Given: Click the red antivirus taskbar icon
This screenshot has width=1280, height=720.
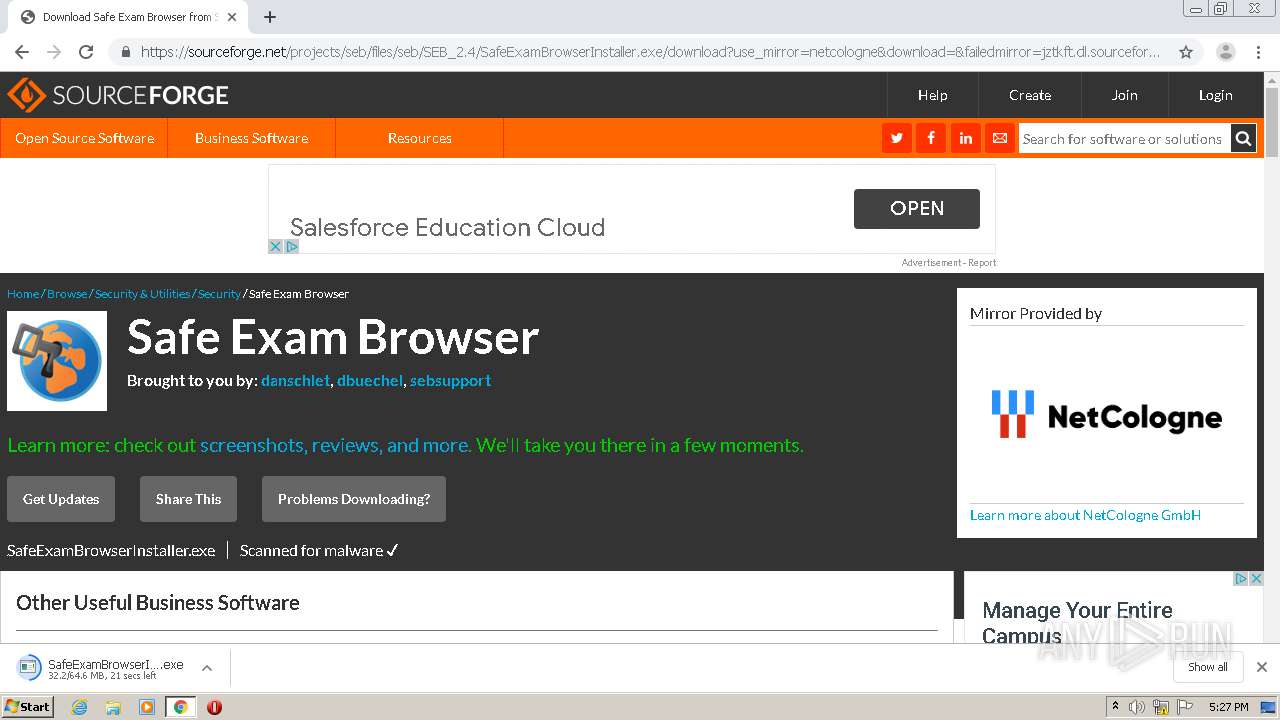Looking at the screenshot, I should (x=214, y=707).
